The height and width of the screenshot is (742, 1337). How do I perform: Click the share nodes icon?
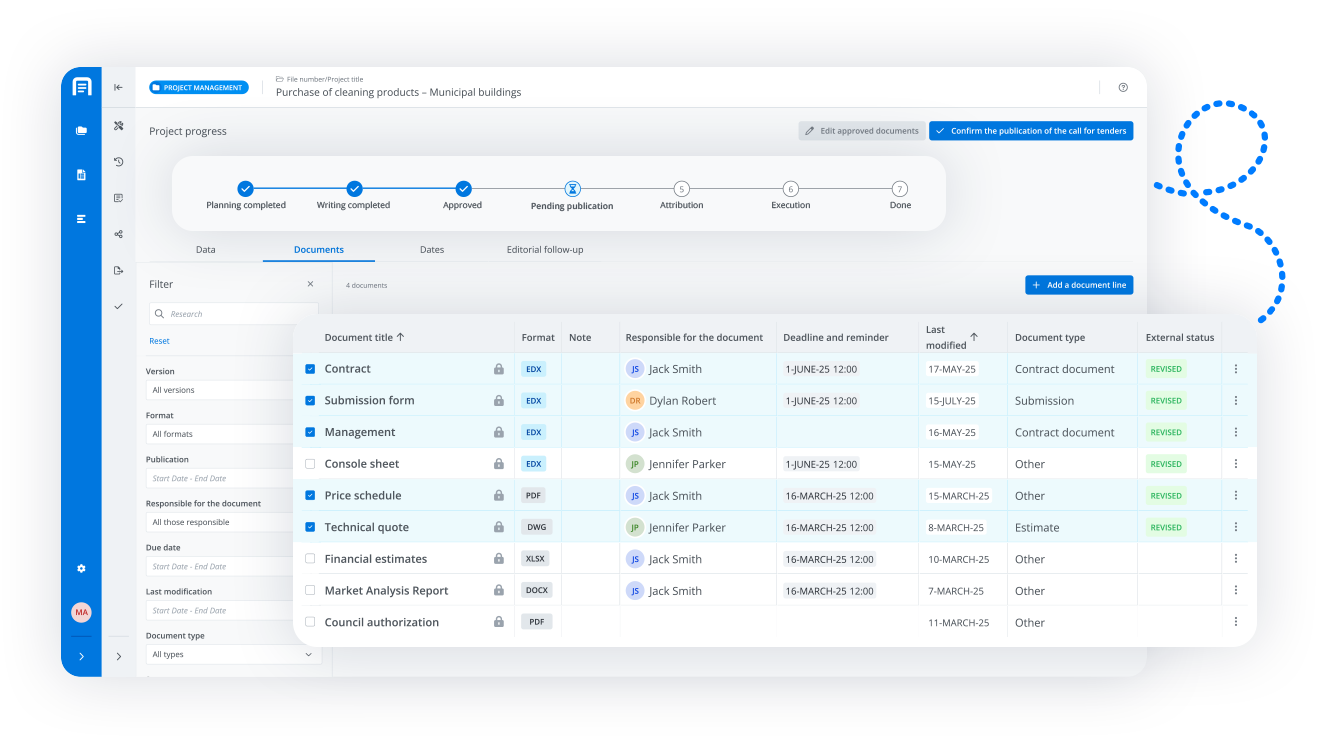tap(118, 234)
